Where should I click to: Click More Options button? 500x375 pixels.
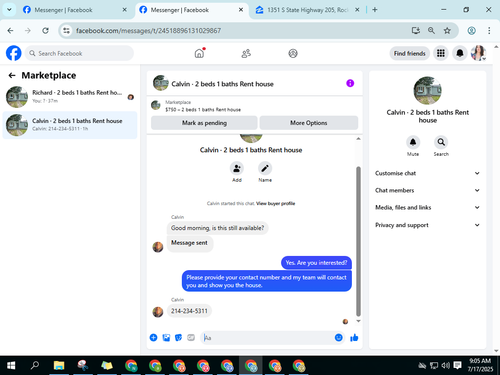click(309, 123)
